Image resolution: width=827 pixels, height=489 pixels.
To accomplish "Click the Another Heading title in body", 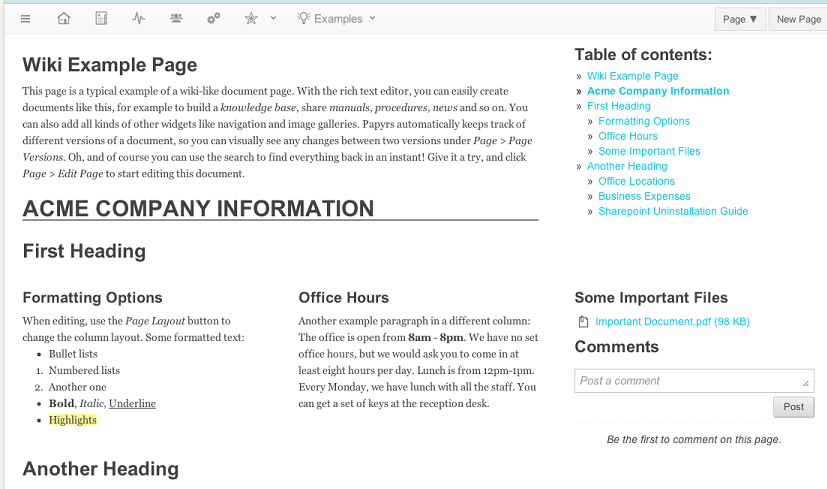I will tap(101, 469).
